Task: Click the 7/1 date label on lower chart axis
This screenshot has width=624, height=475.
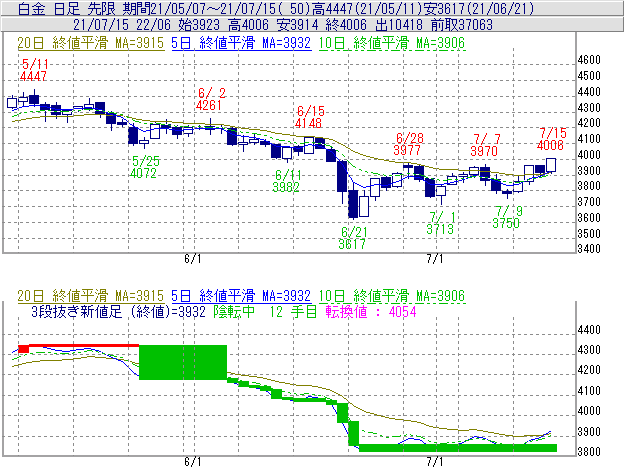Action: tap(435, 462)
